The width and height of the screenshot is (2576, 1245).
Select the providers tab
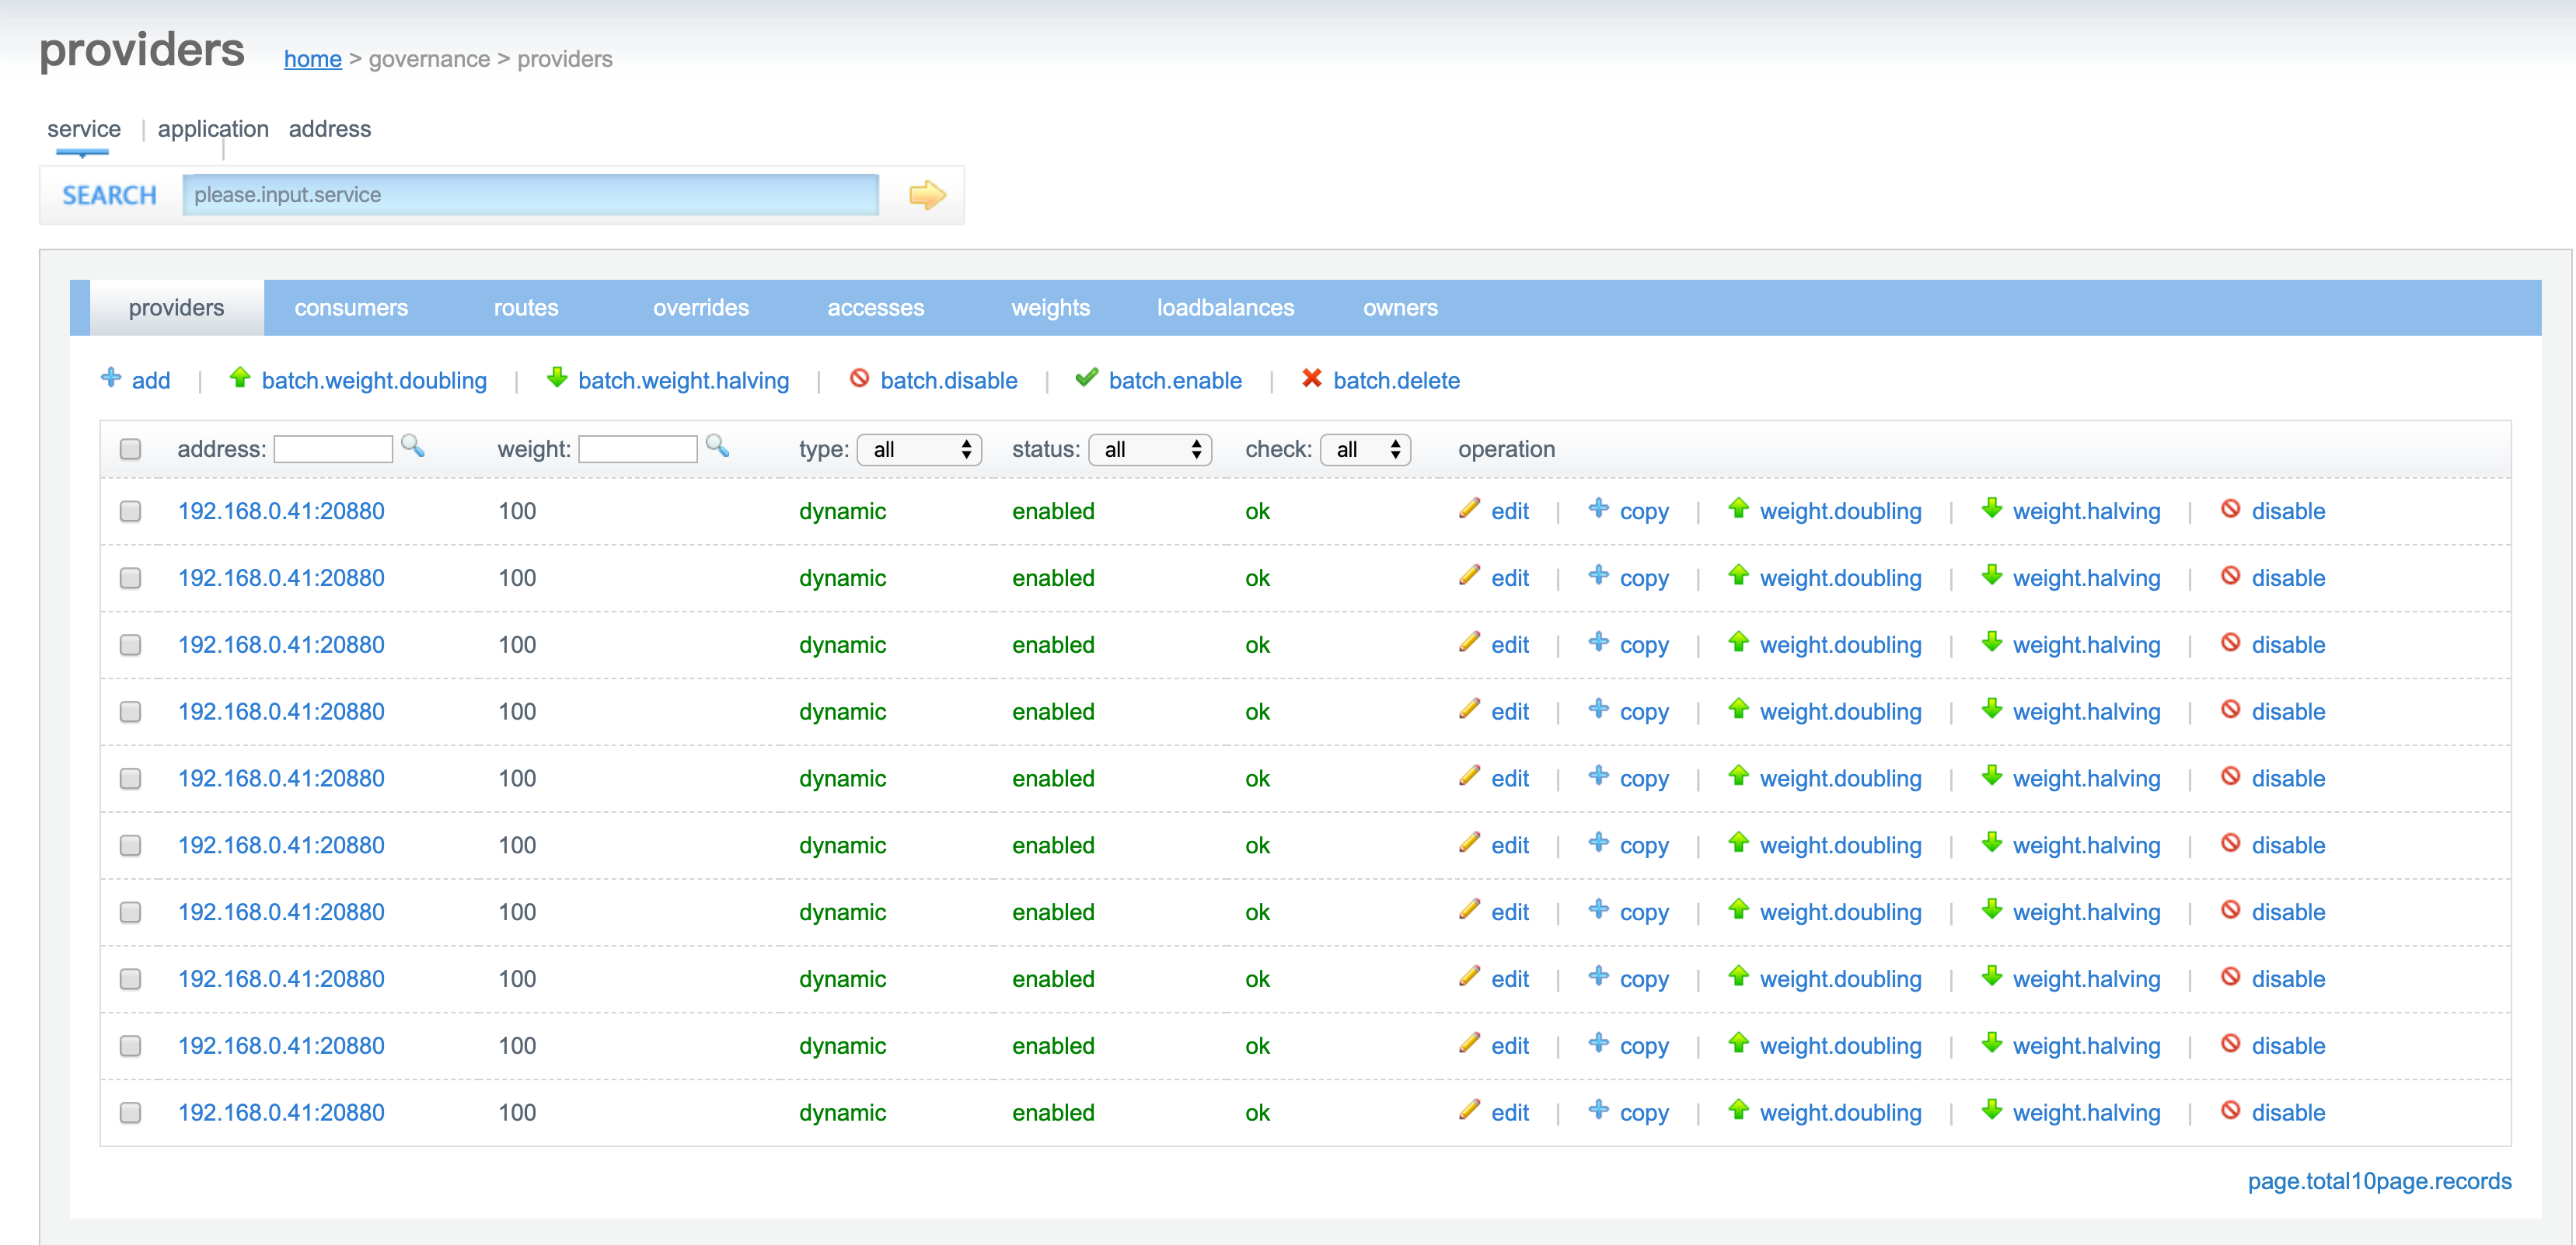coord(176,308)
